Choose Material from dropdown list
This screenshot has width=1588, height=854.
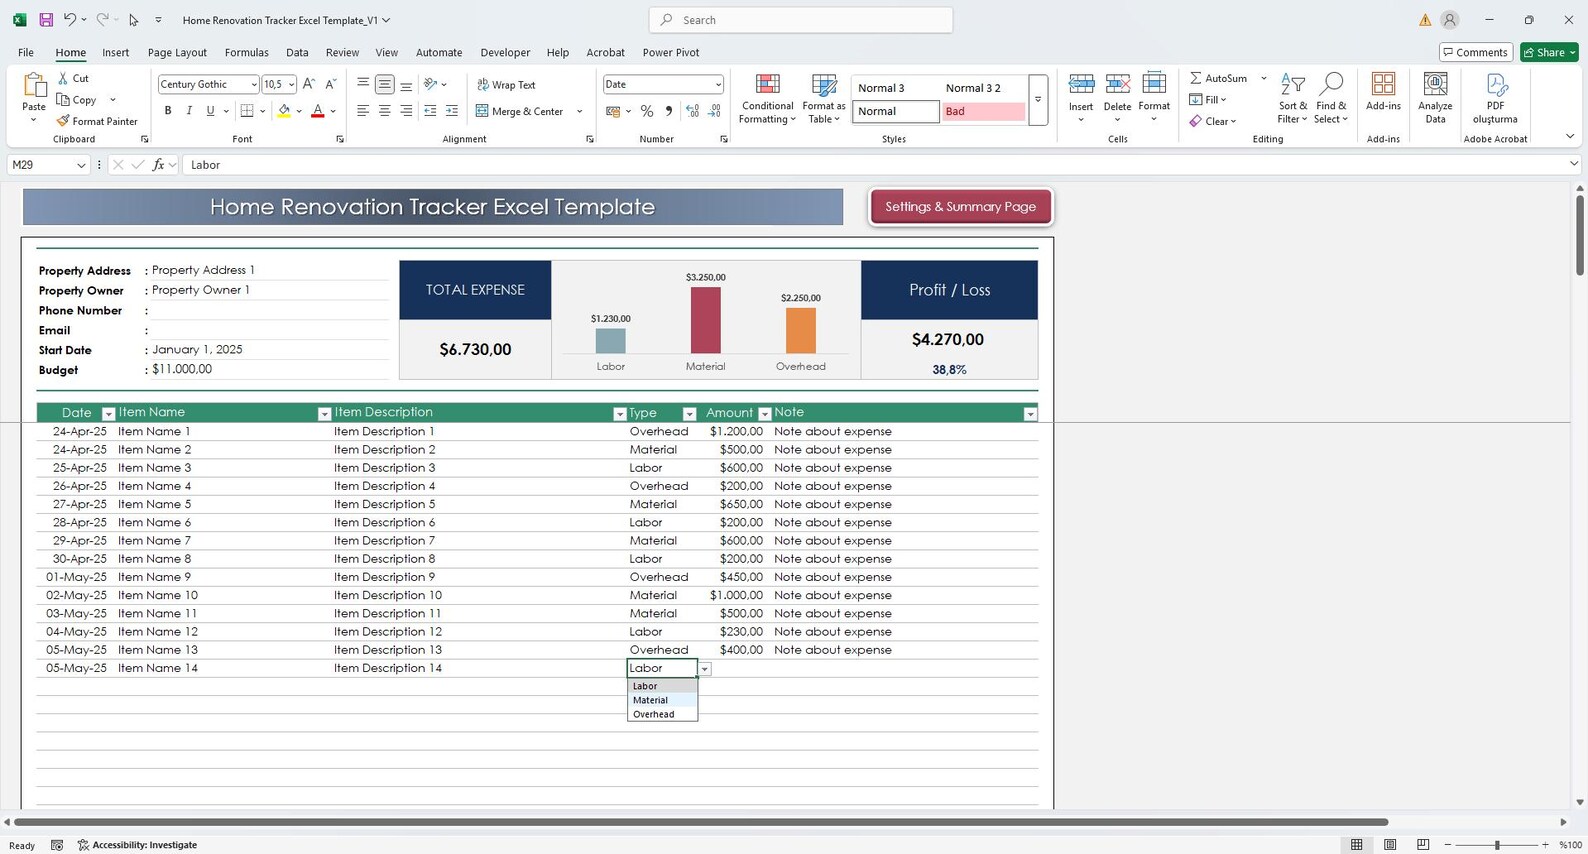pos(662,700)
